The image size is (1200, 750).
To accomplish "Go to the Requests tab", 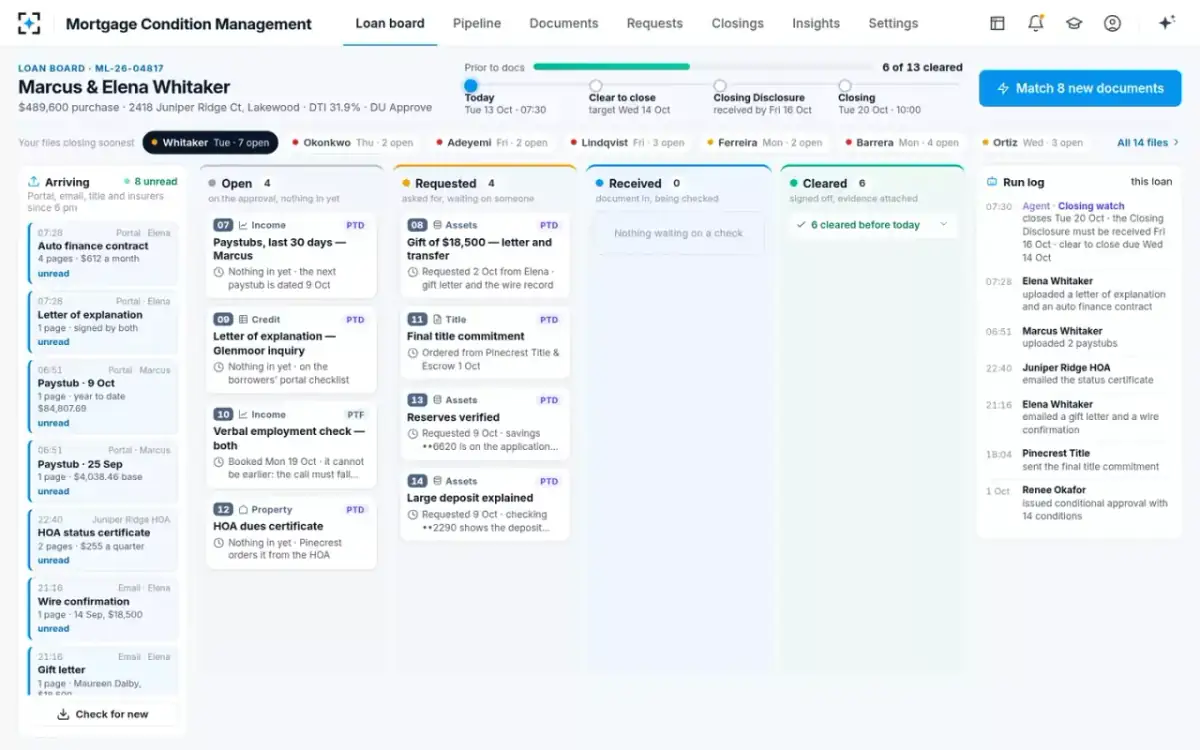I will (x=655, y=23).
